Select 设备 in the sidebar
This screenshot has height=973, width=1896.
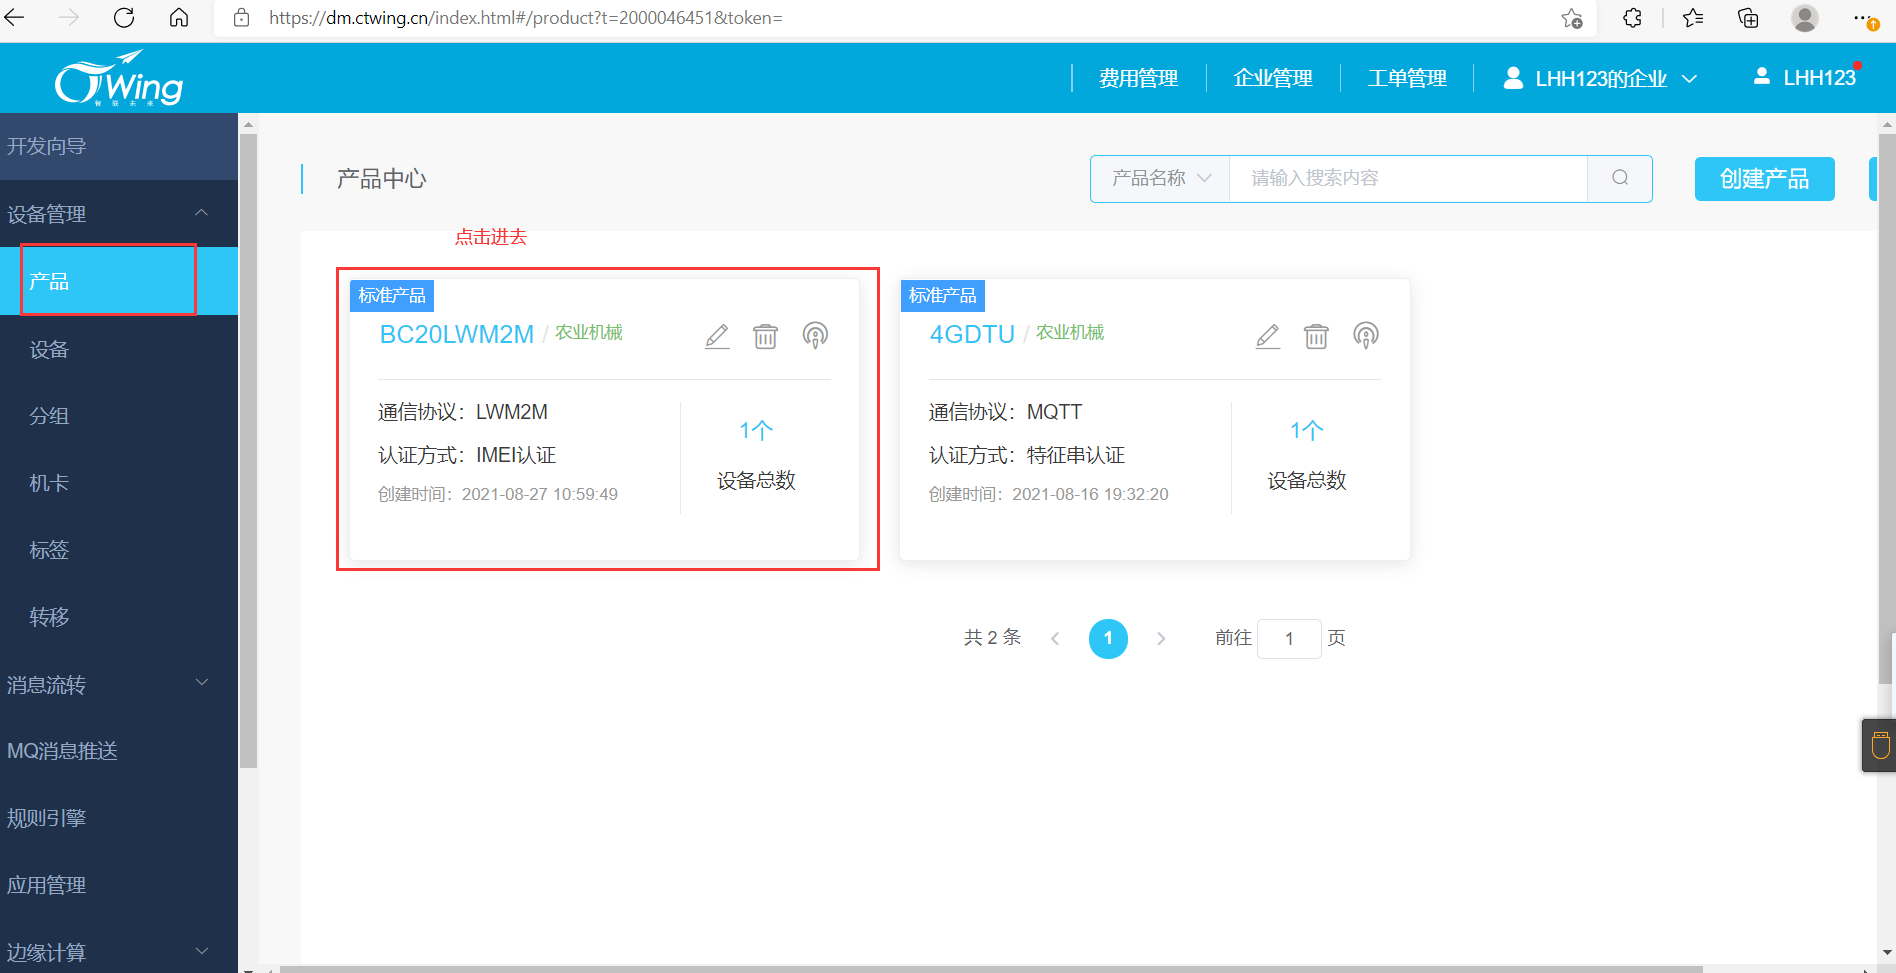pyautogui.click(x=119, y=349)
